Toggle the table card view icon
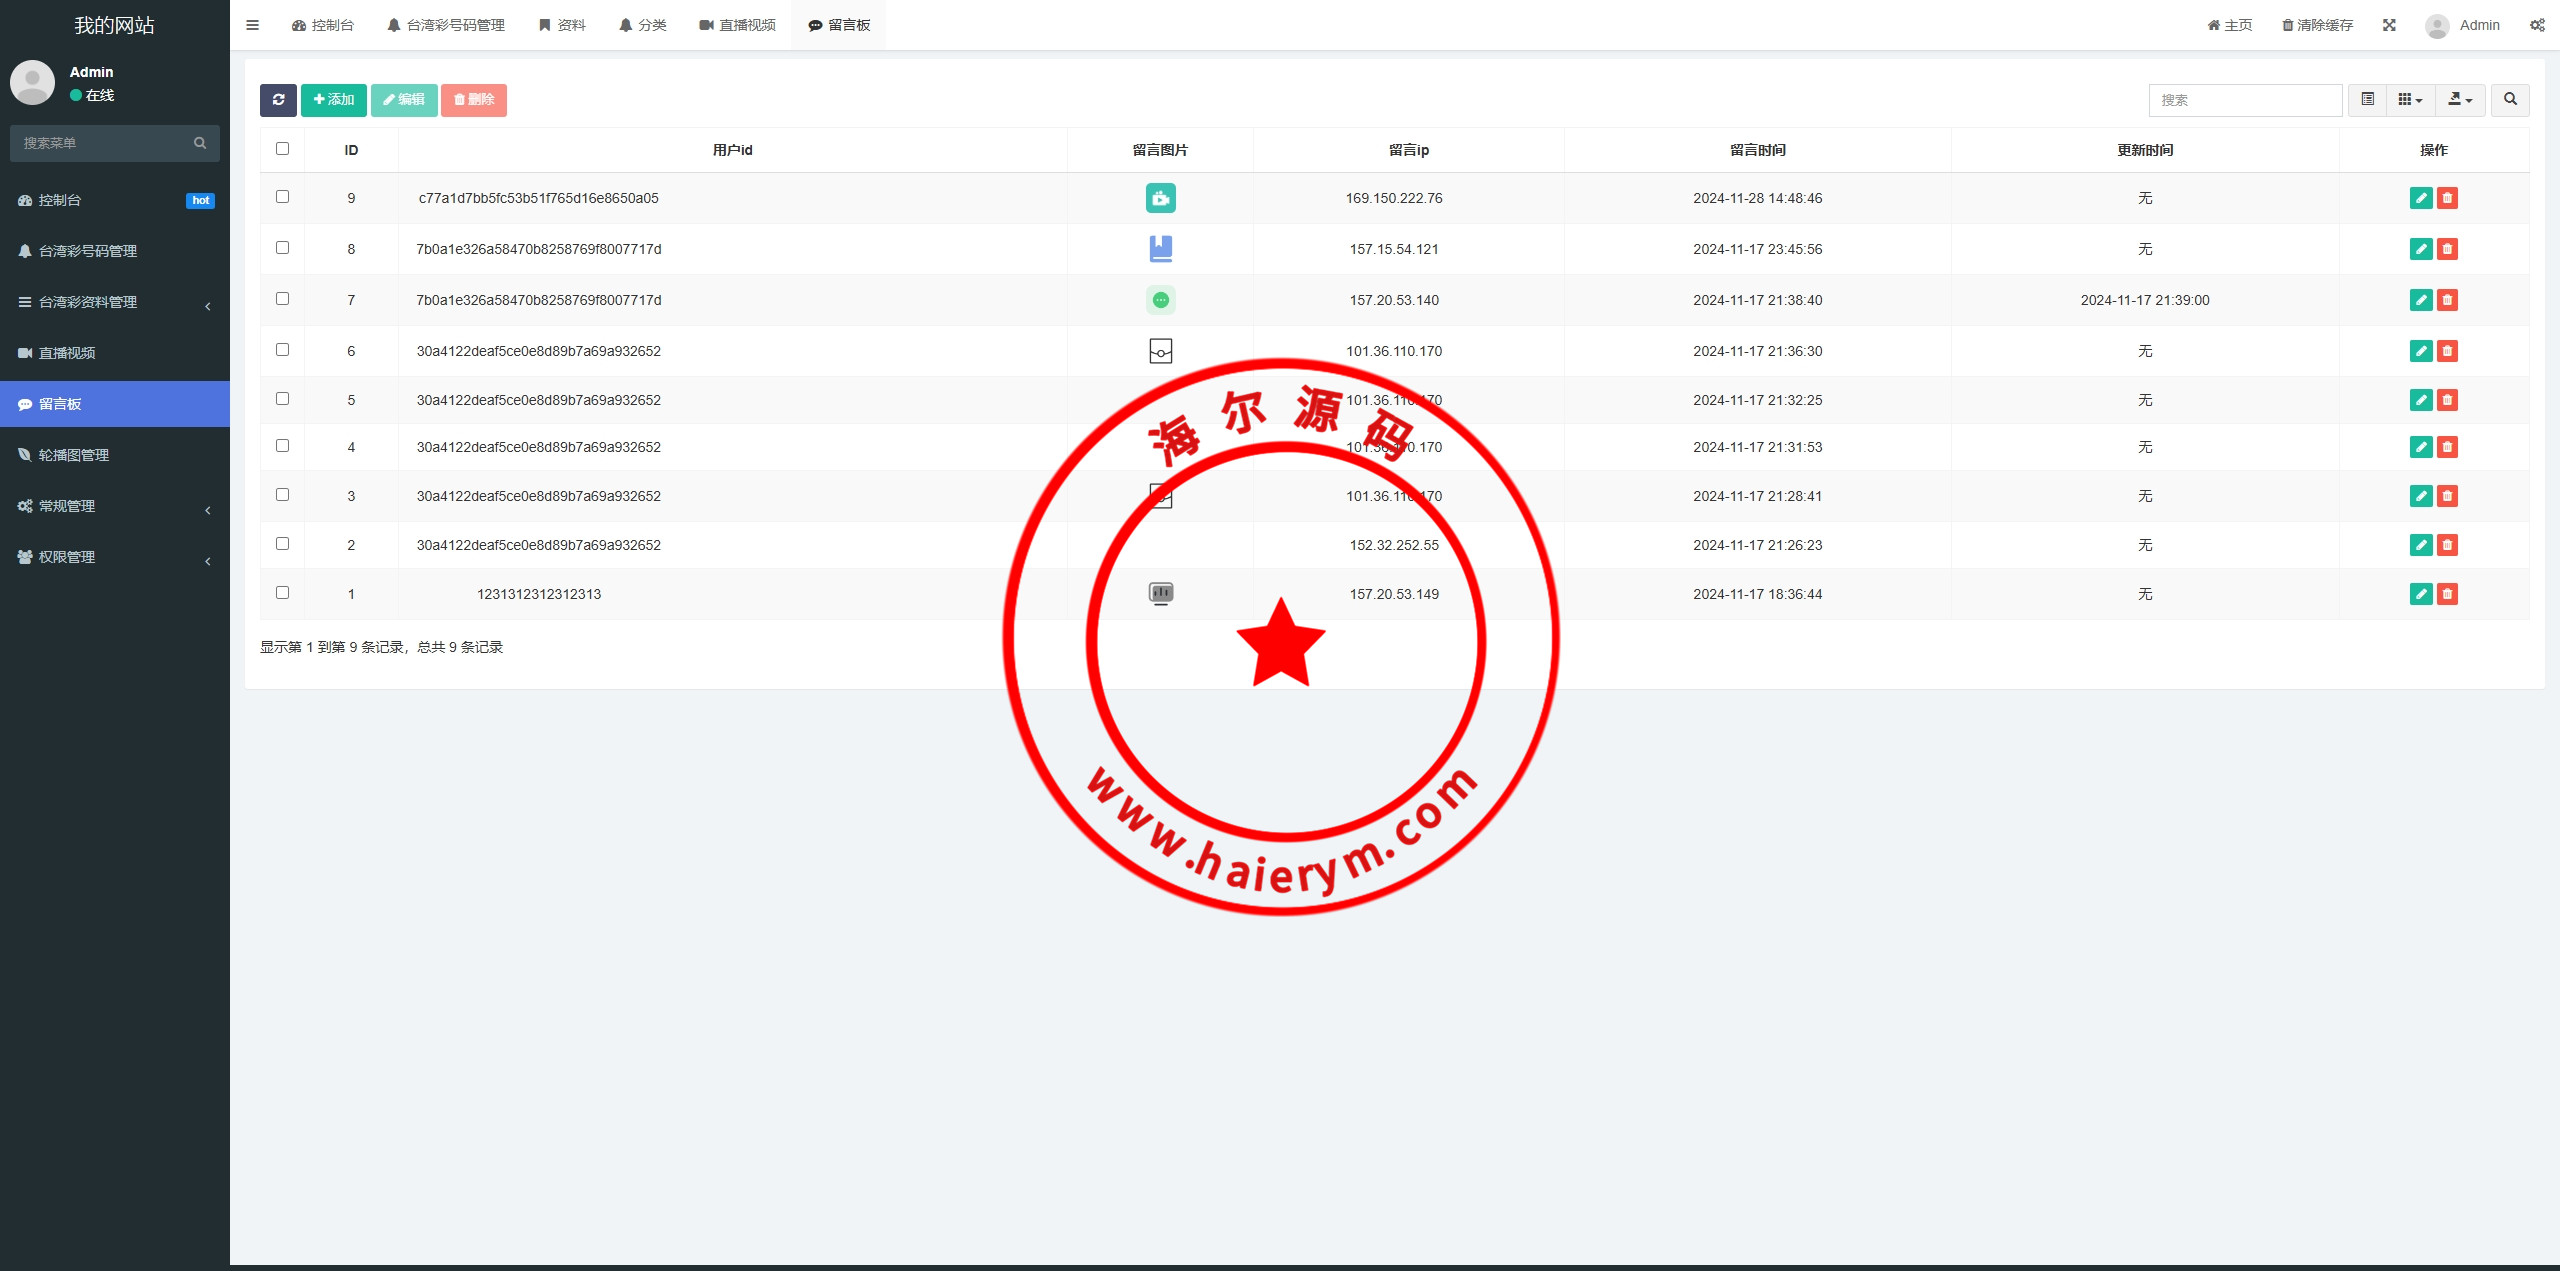Viewport: 2560px width, 1271px height. (x=2367, y=100)
